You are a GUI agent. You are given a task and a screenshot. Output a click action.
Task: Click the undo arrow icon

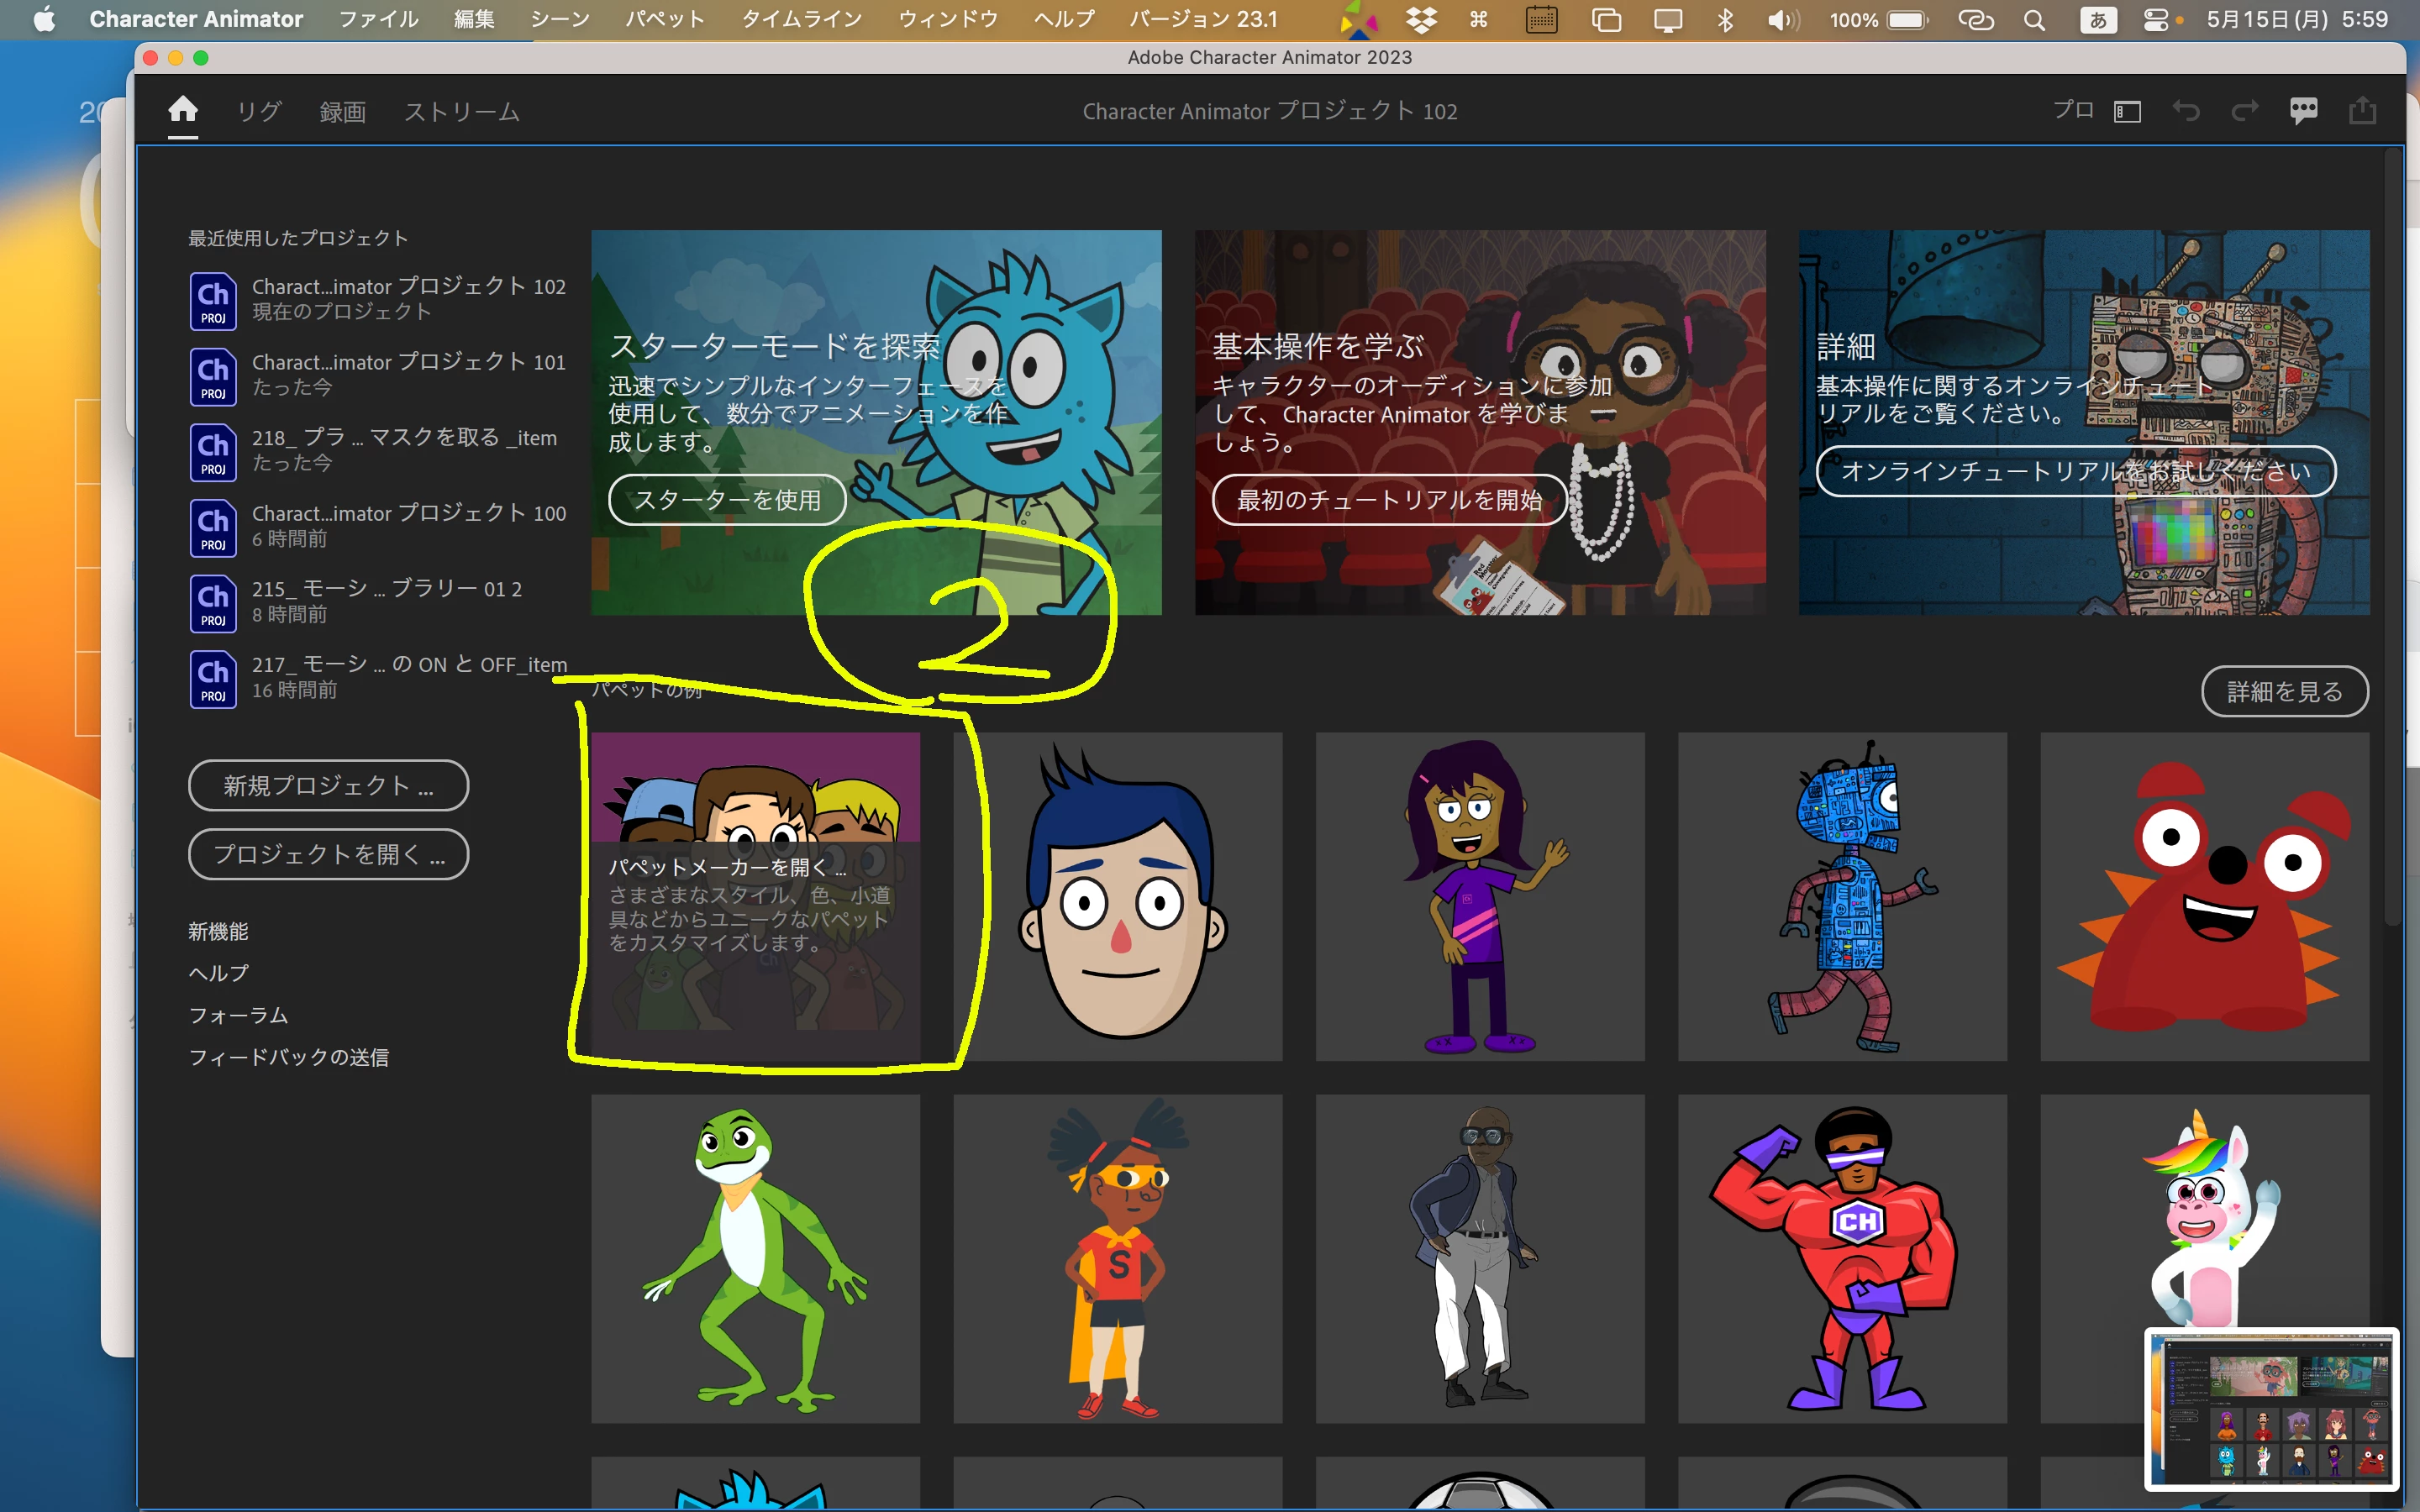(x=2186, y=111)
